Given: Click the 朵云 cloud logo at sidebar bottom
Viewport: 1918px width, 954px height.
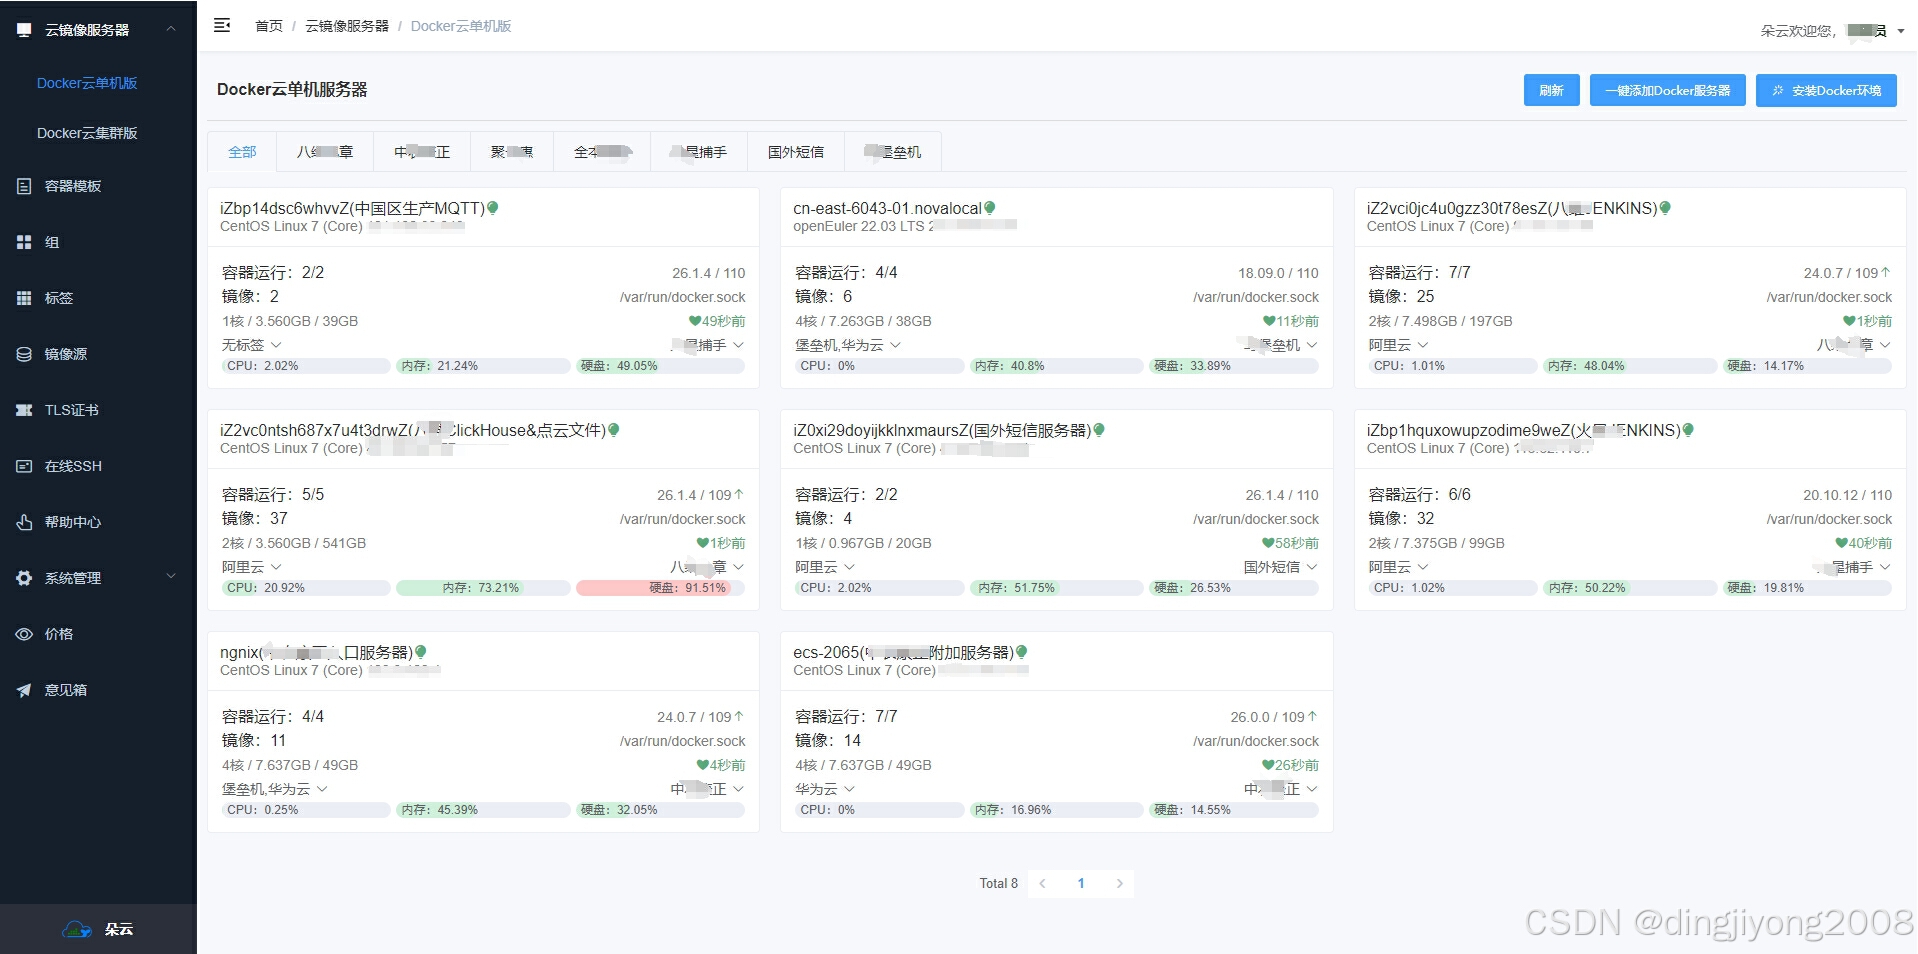Looking at the screenshot, I should pyautogui.click(x=77, y=929).
